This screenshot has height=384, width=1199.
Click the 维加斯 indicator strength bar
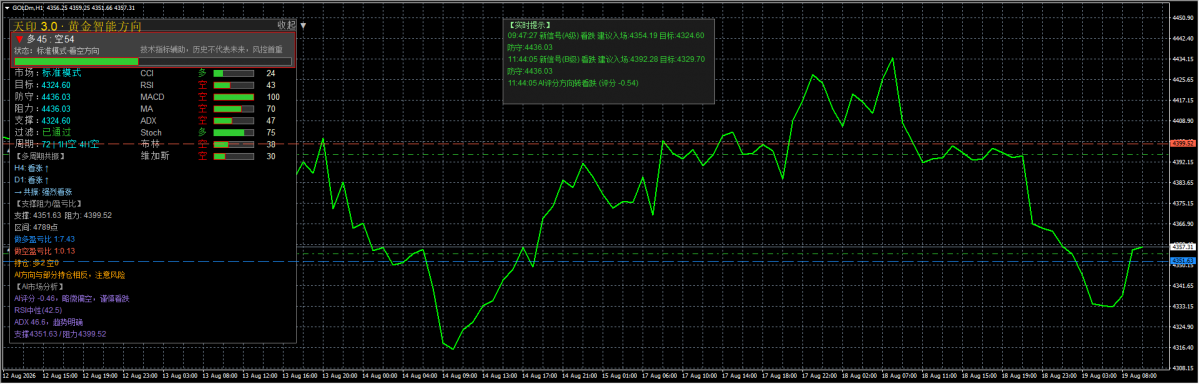point(233,157)
